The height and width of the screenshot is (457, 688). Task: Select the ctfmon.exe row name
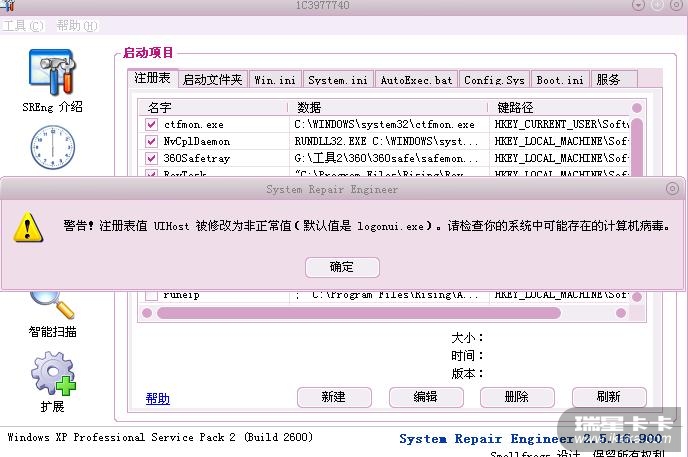(194, 125)
